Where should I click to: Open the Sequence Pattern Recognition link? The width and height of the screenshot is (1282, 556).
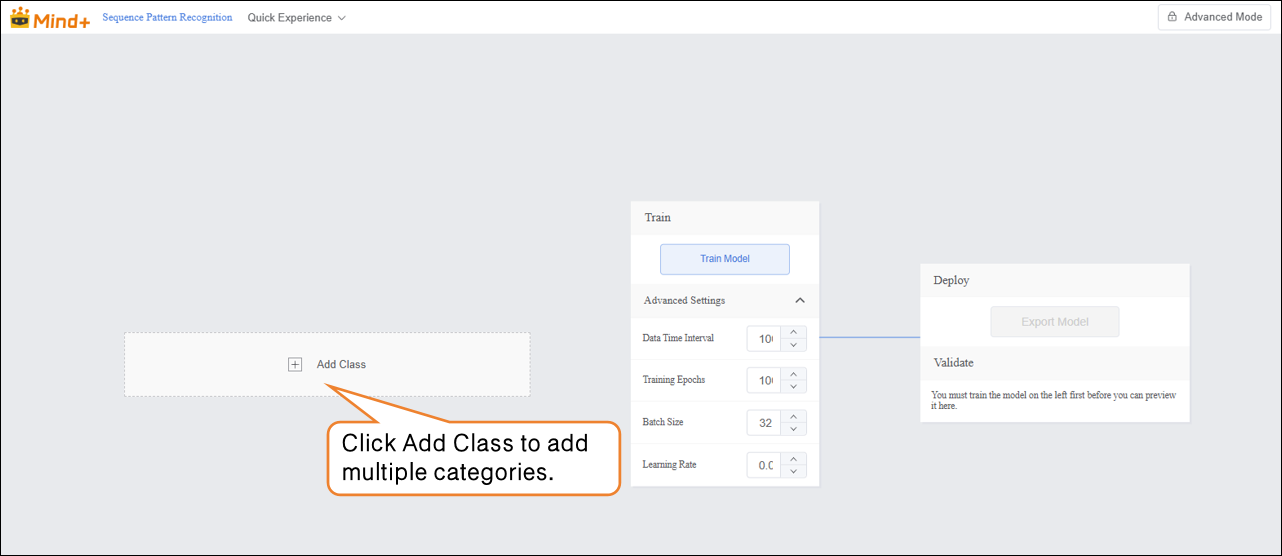pos(167,18)
